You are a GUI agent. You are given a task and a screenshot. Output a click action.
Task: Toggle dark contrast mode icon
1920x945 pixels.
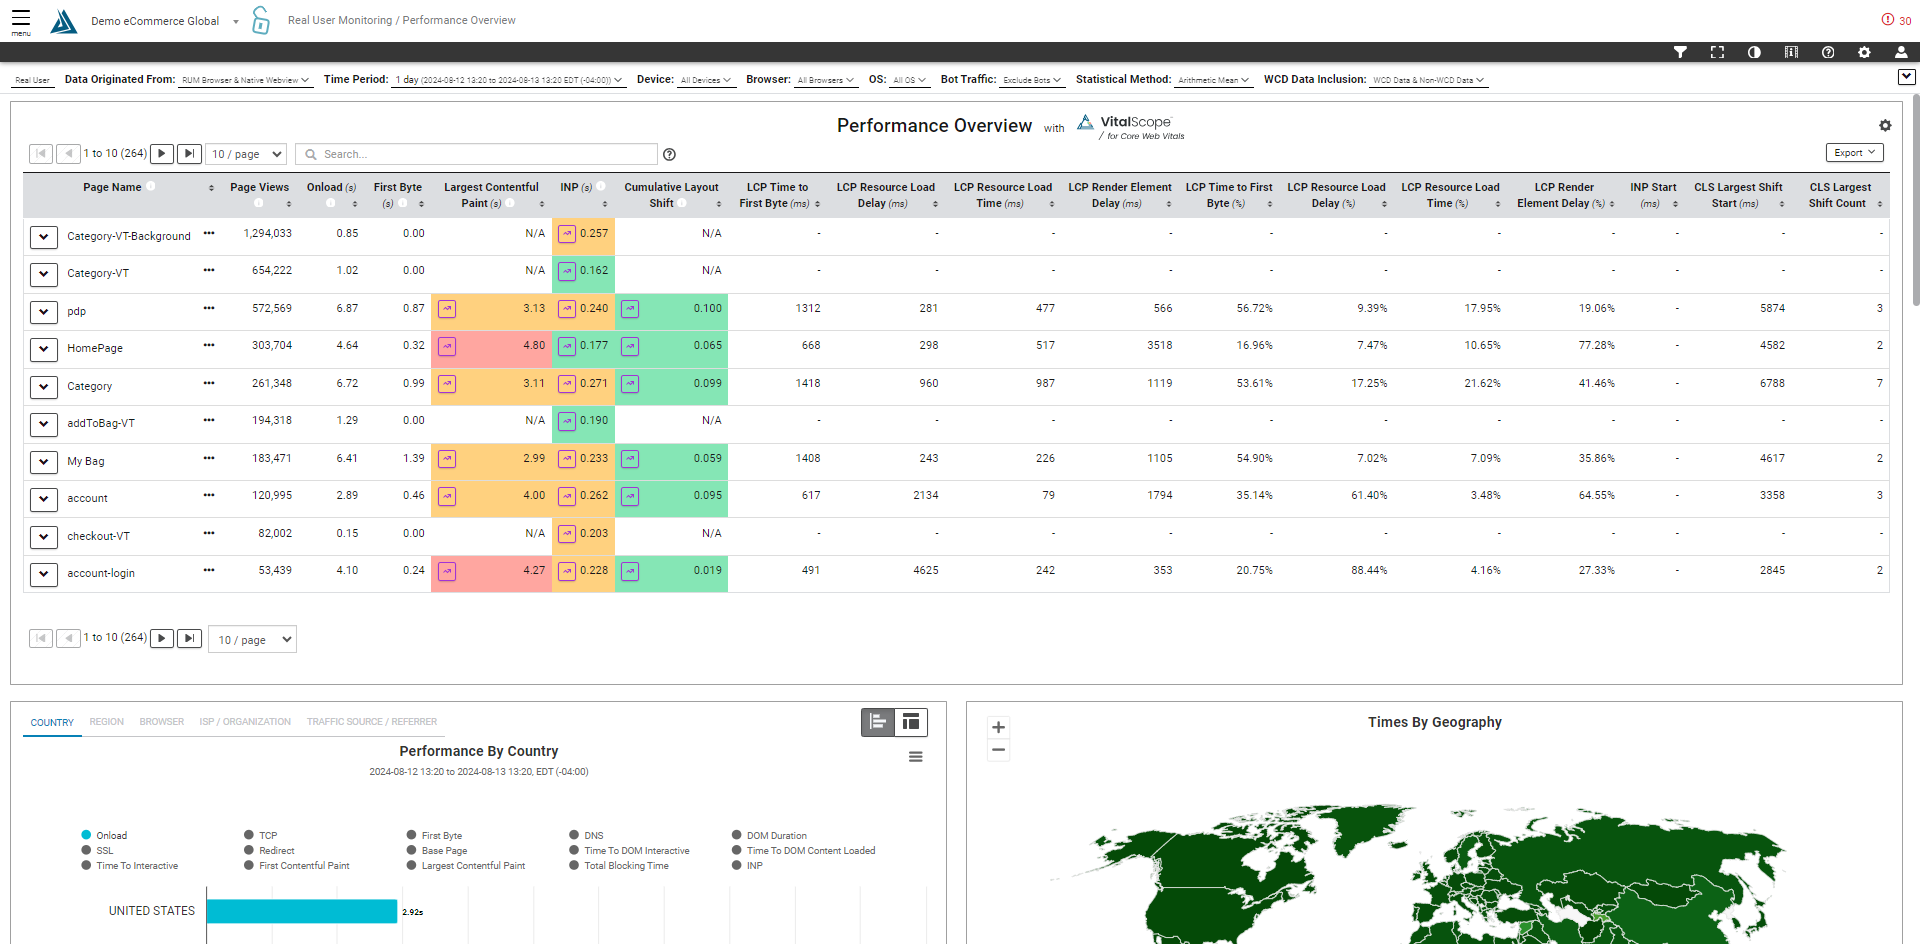[x=1754, y=52]
